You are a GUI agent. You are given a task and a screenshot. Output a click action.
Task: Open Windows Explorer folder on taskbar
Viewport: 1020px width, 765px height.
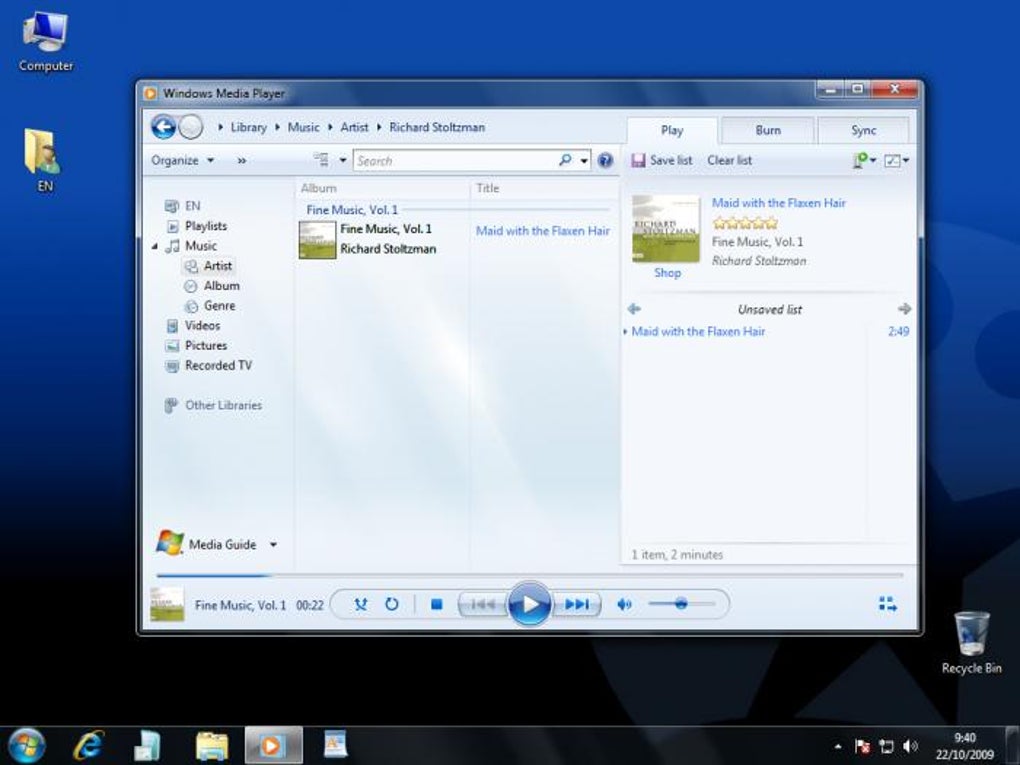click(x=212, y=745)
